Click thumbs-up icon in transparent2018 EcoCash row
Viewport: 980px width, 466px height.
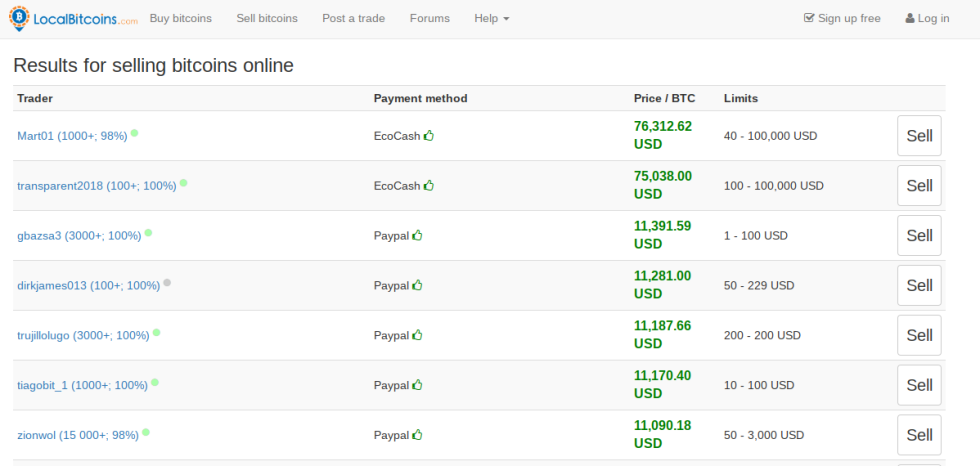coord(429,185)
